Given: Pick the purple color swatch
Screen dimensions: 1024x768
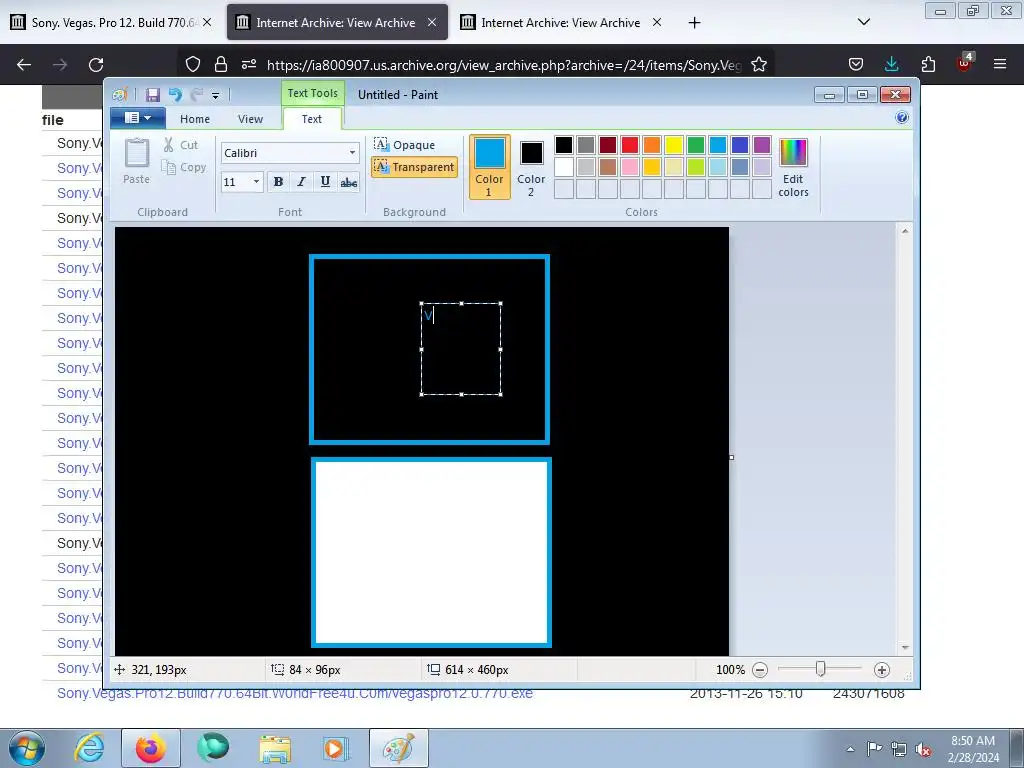Looking at the screenshot, I should pos(761,144).
